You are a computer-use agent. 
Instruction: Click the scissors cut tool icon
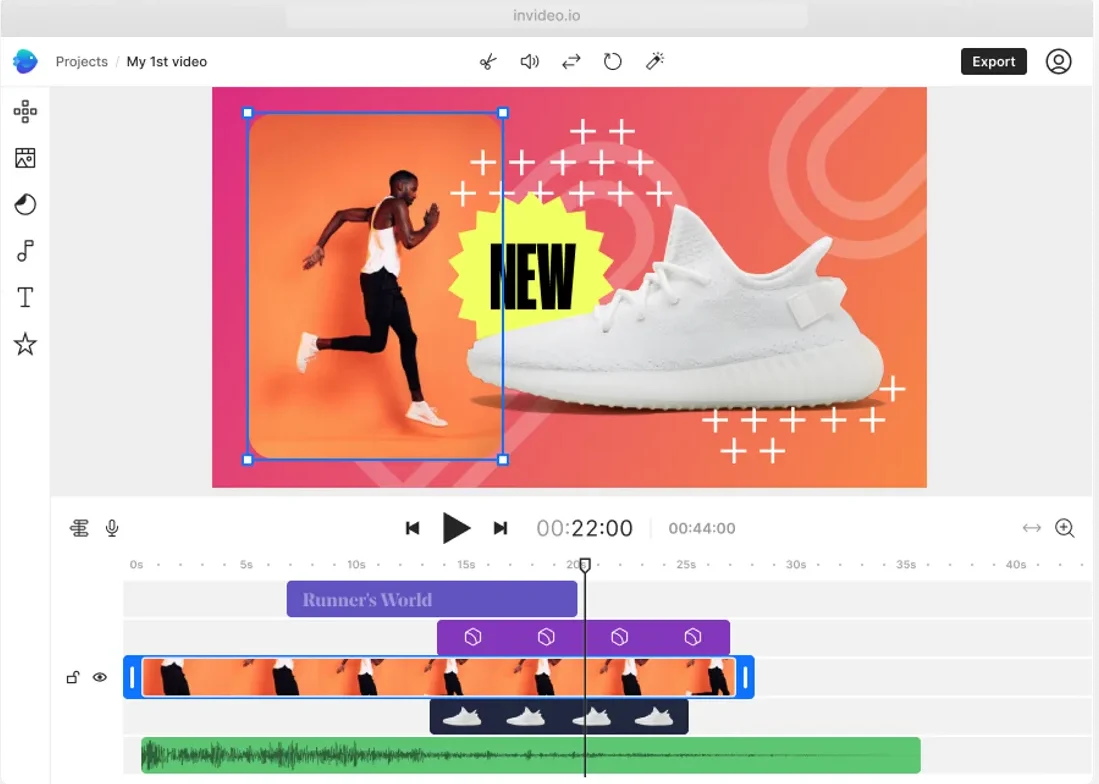(x=487, y=62)
